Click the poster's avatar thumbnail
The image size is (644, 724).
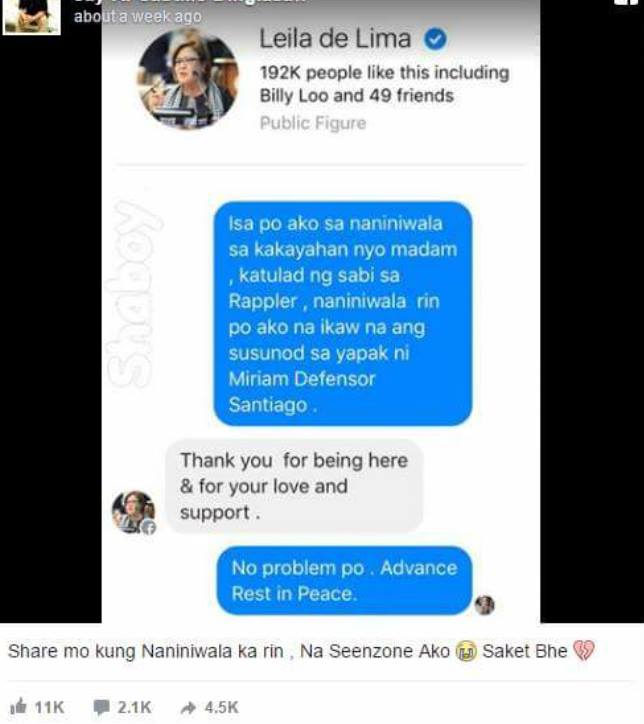coord(31,17)
